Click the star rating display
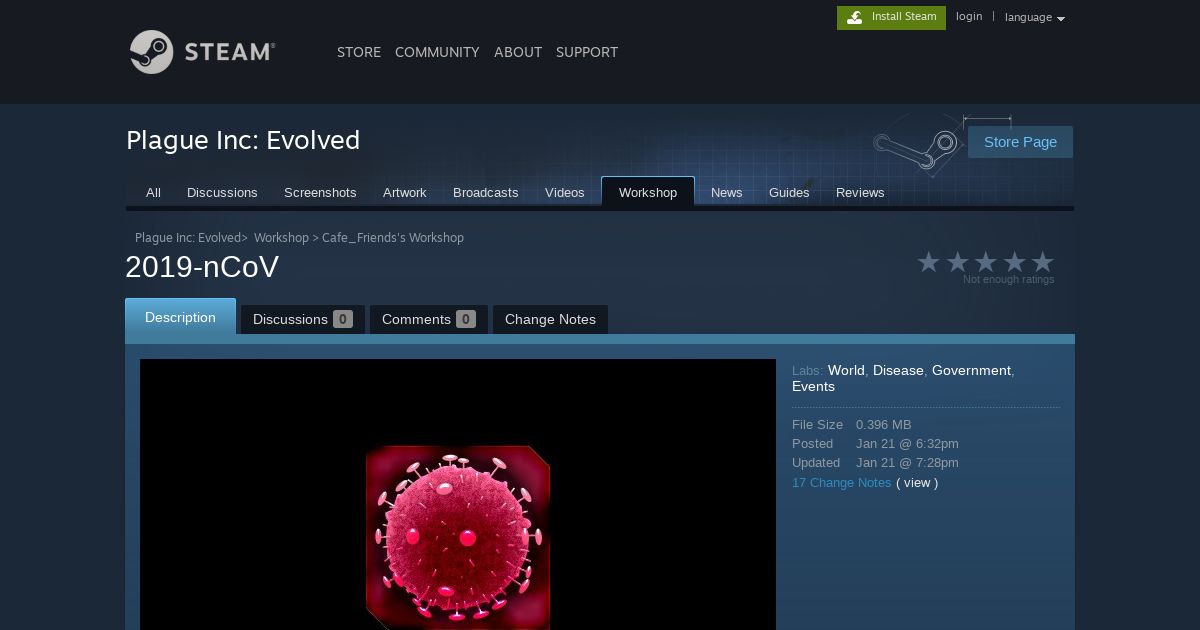Screen dimensions: 1200x630 [986, 262]
